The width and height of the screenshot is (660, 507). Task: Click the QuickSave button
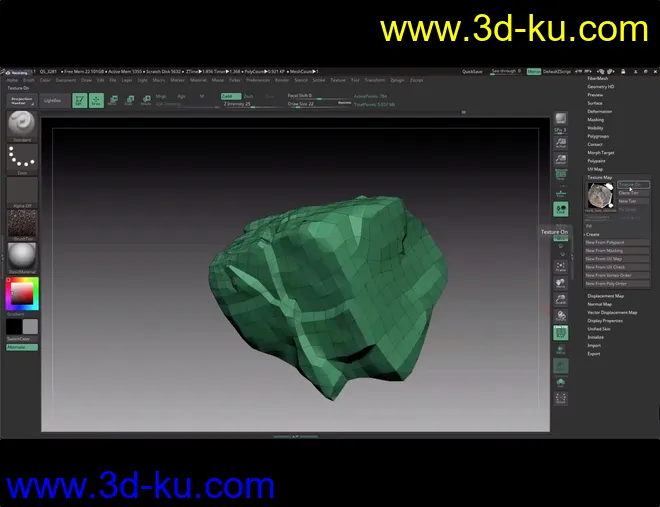click(472, 72)
